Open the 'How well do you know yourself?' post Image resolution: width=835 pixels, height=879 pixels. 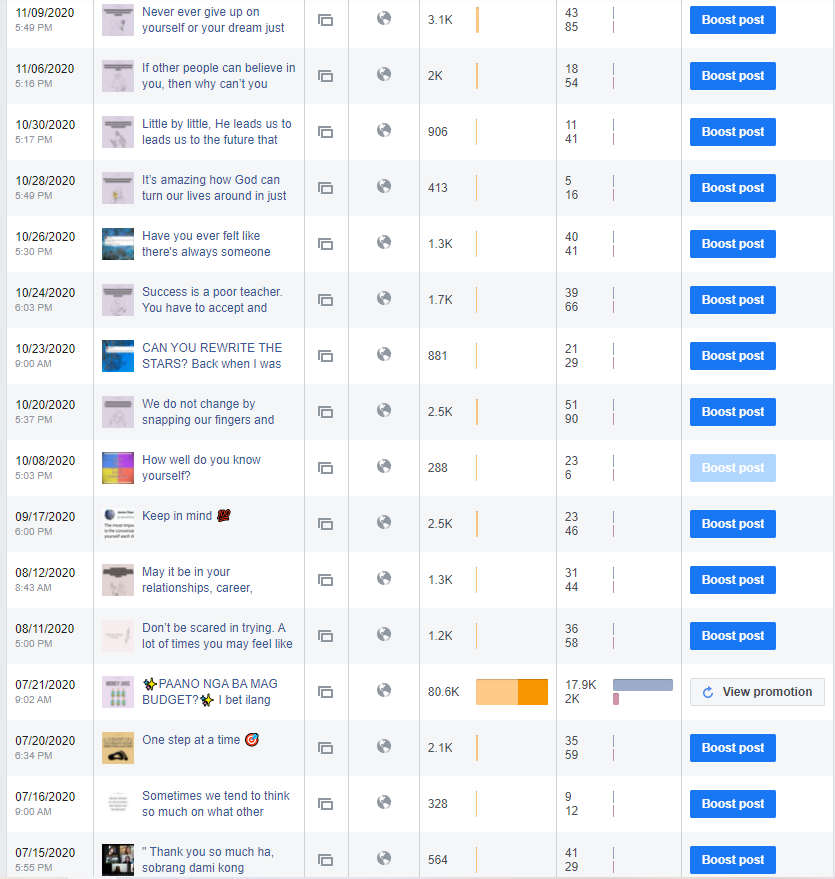coord(201,468)
